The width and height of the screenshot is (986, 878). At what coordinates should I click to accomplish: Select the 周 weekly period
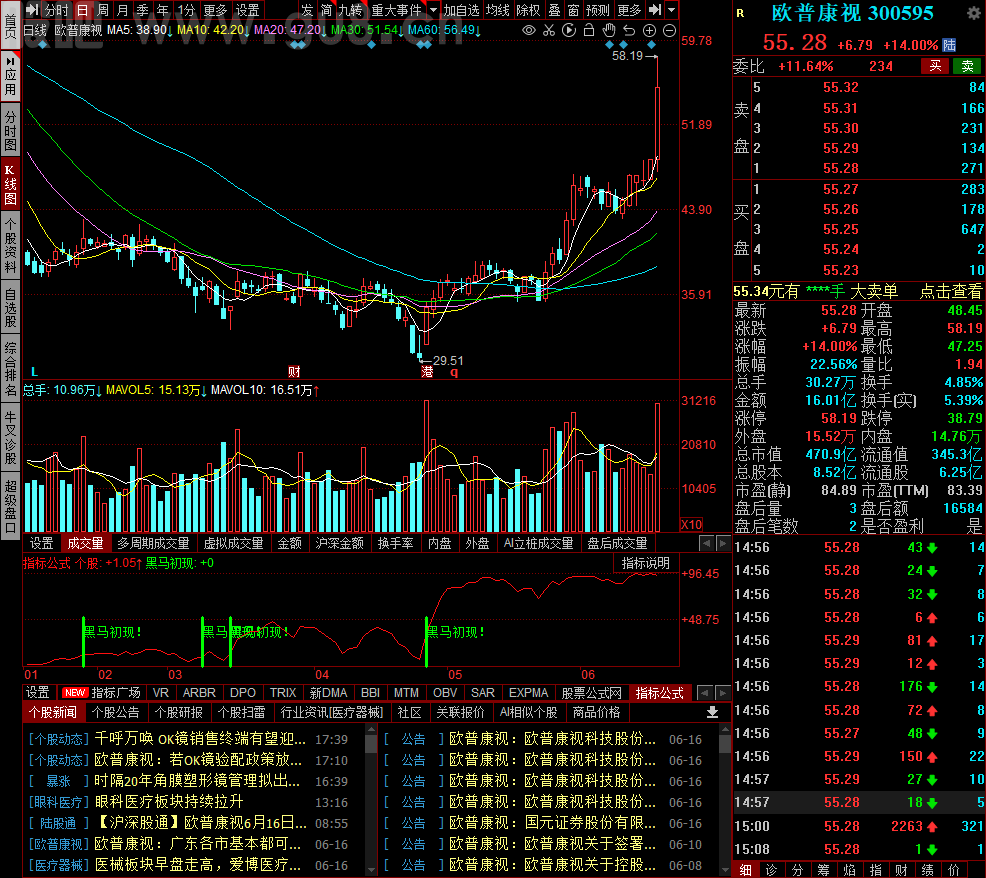click(102, 10)
